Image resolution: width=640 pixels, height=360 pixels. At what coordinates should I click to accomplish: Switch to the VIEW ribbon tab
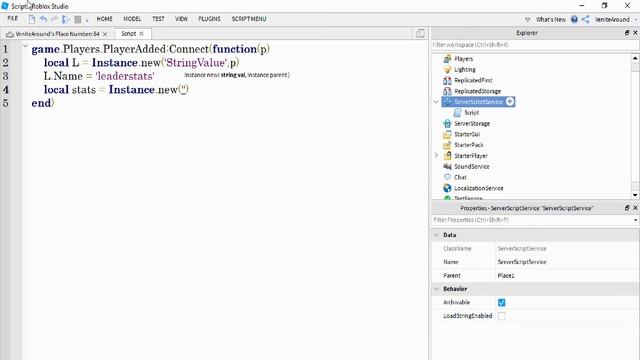click(181, 19)
